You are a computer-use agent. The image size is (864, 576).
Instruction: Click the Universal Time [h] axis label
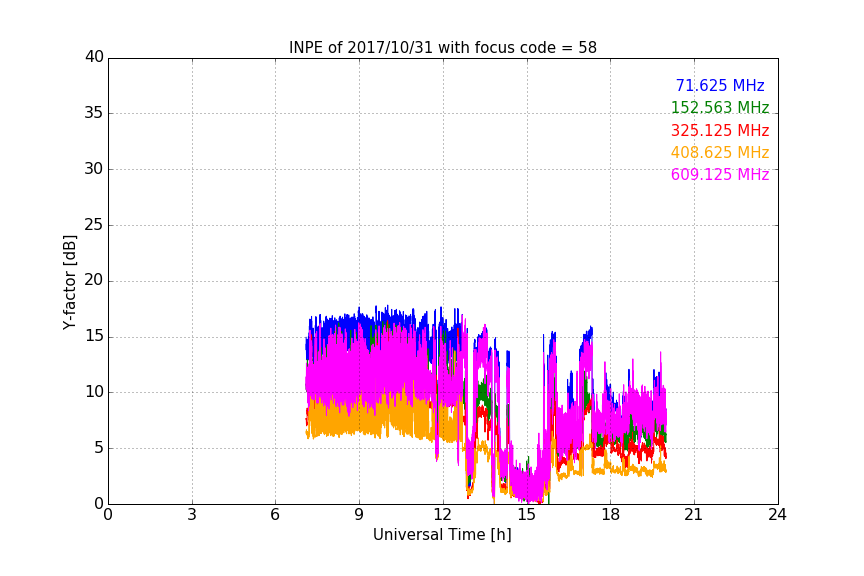(x=442, y=534)
